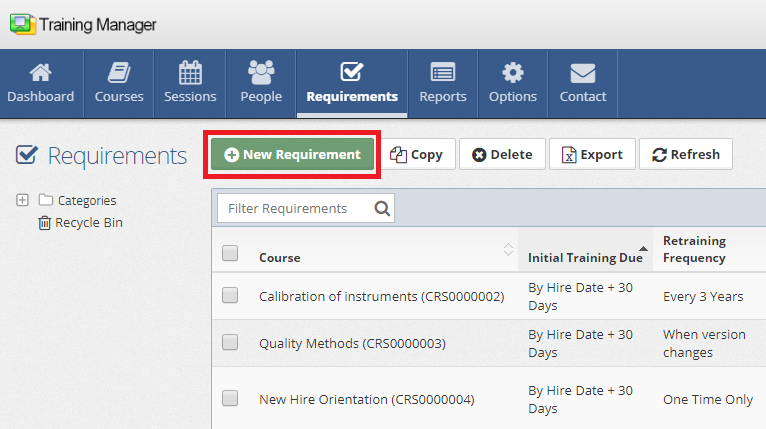The height and width of the screenshot is (429, 766).
Task: Click Quality Methods row's By Hire Date + 30 Days
Action: tap(580, 343)
